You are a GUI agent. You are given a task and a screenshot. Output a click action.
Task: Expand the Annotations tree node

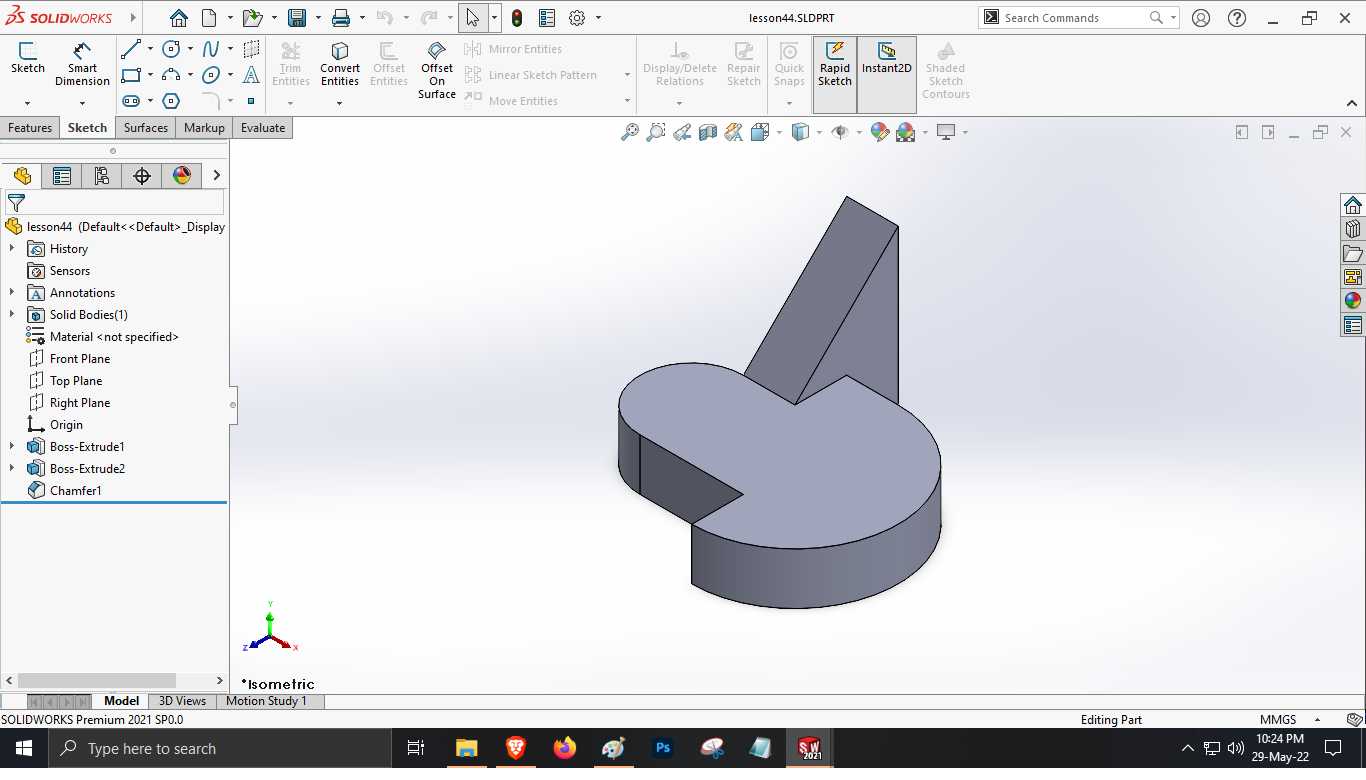[x=12, y=292]
